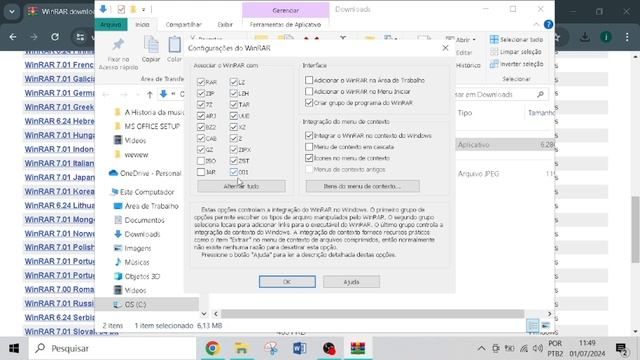Uncheck the ZIP association checkbox
Viewport: 640px width, 360px height.
[201, 93]
